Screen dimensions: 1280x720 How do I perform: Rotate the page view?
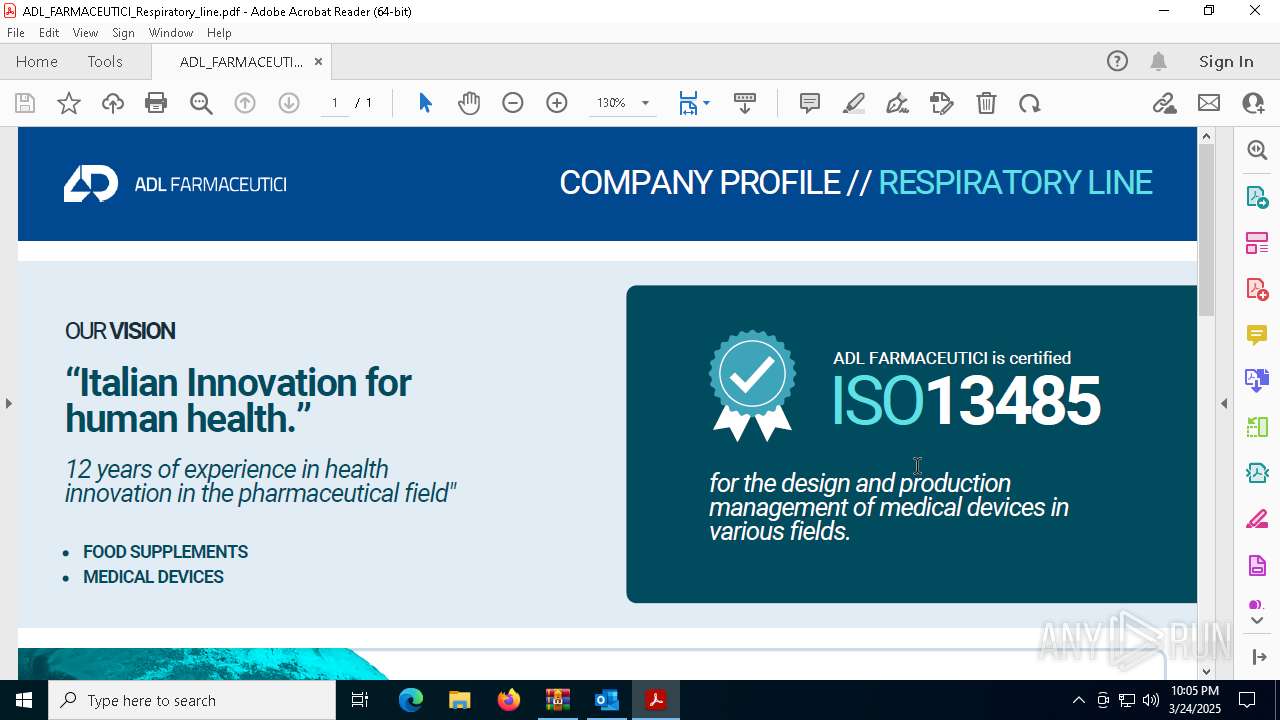point(1030,103)
